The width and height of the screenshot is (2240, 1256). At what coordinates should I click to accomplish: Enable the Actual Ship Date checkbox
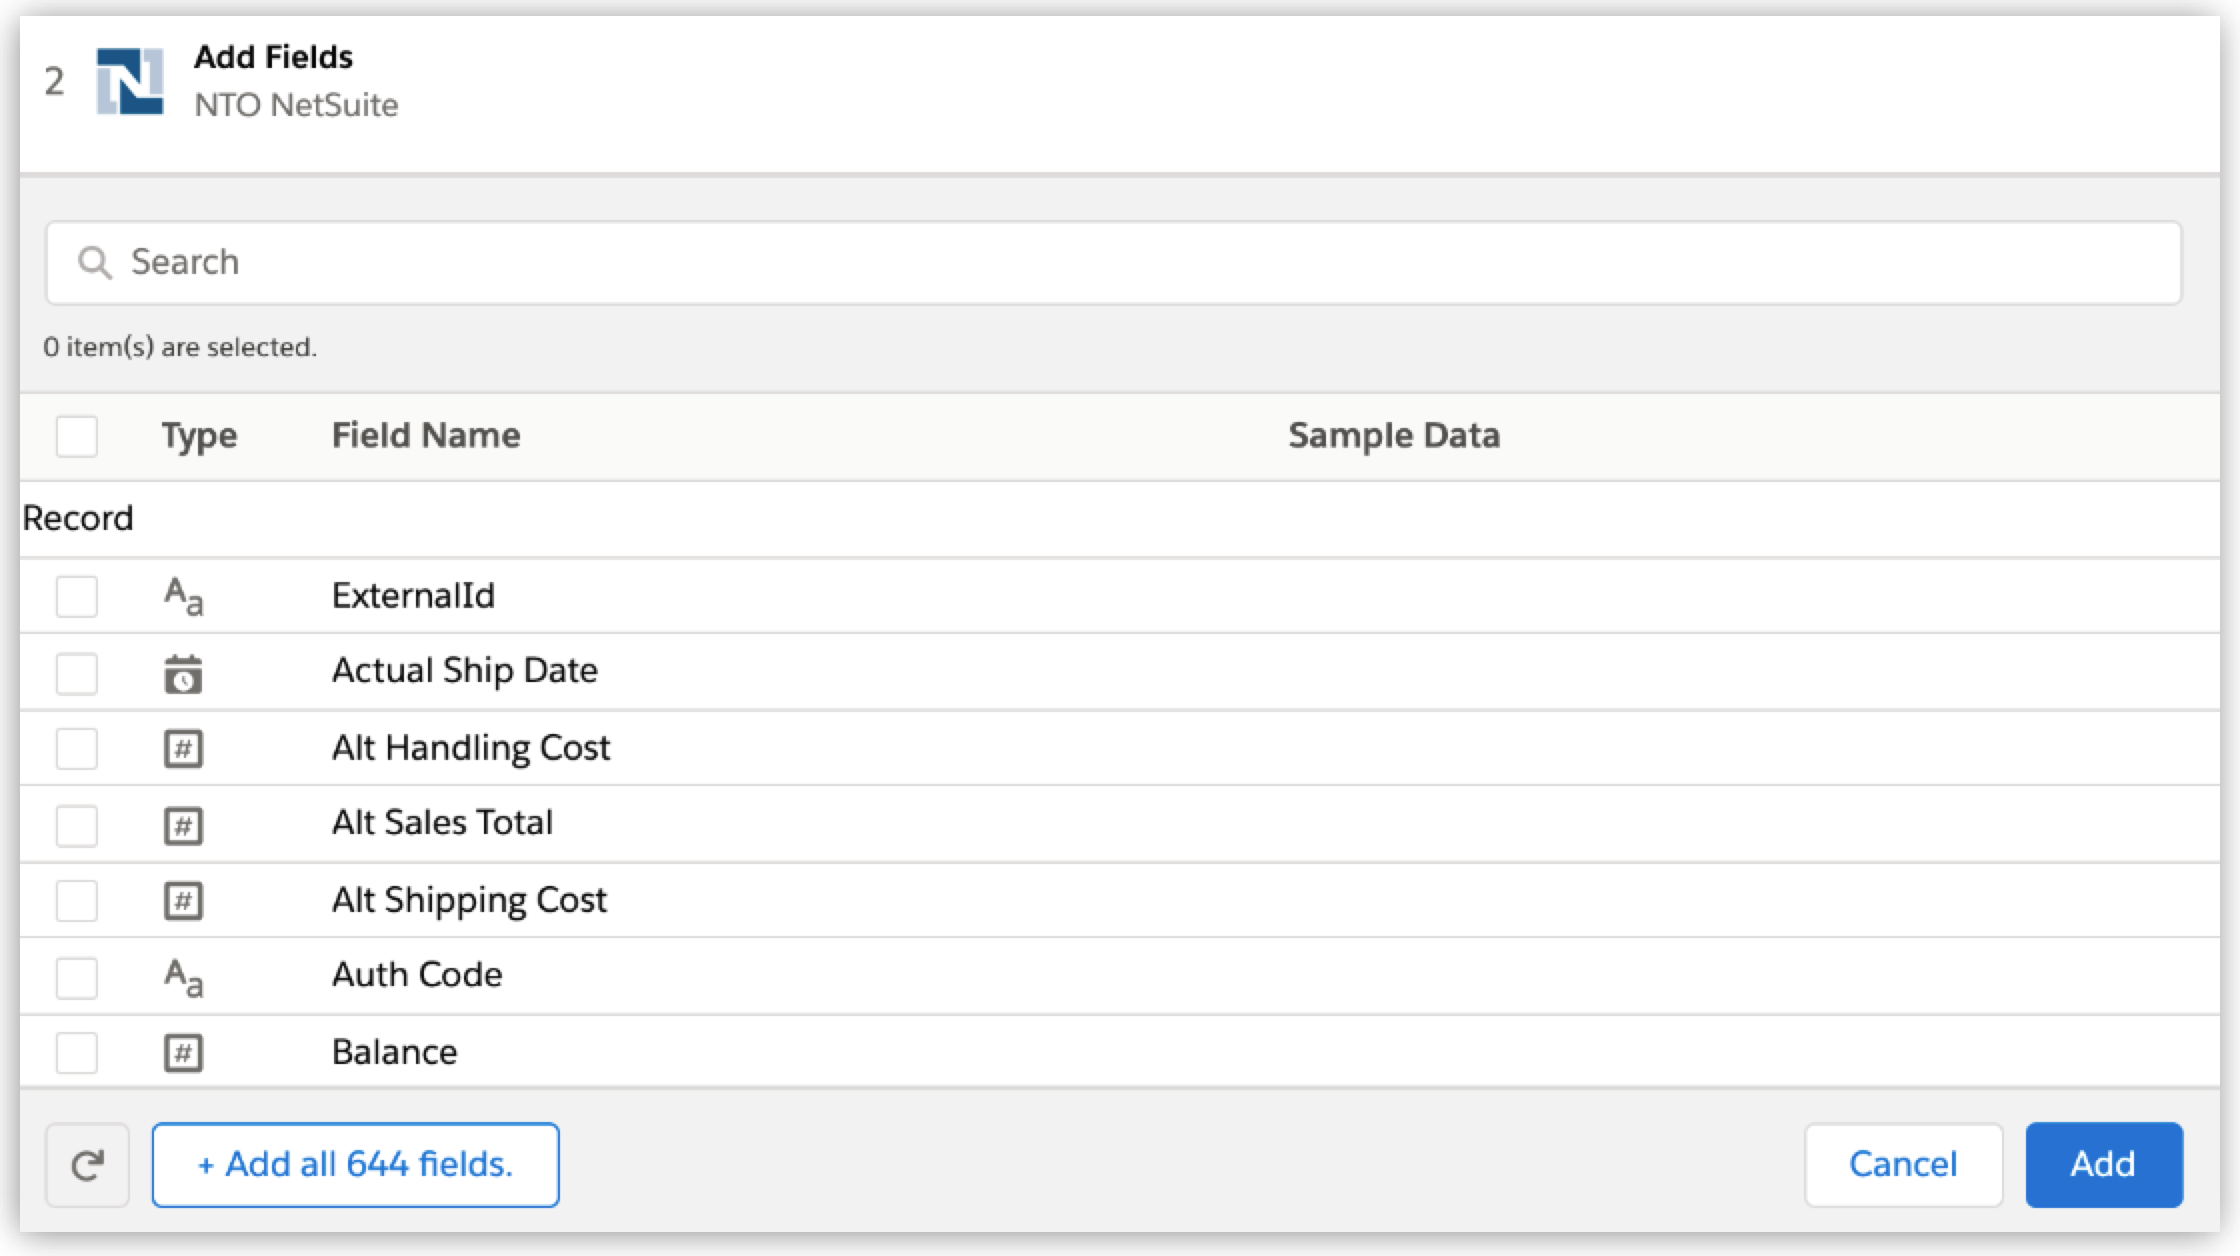(x=77, y=673)
